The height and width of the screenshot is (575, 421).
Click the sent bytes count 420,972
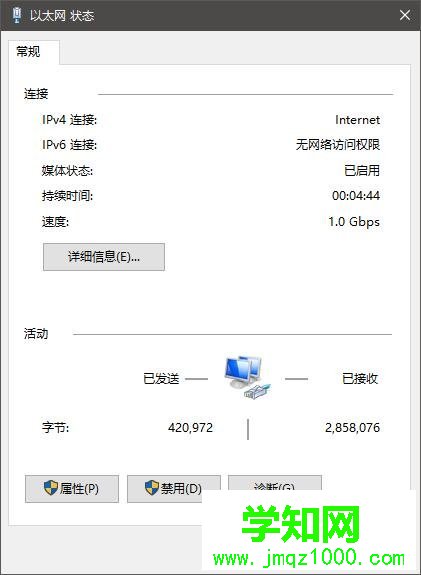190,428
